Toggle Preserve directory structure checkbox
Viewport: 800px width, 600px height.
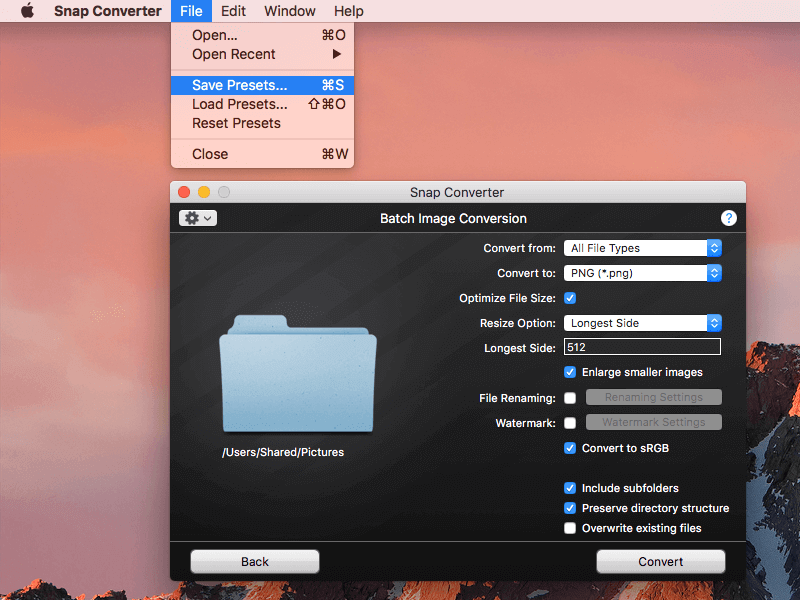pyautogui.click(x=570, y=508)
